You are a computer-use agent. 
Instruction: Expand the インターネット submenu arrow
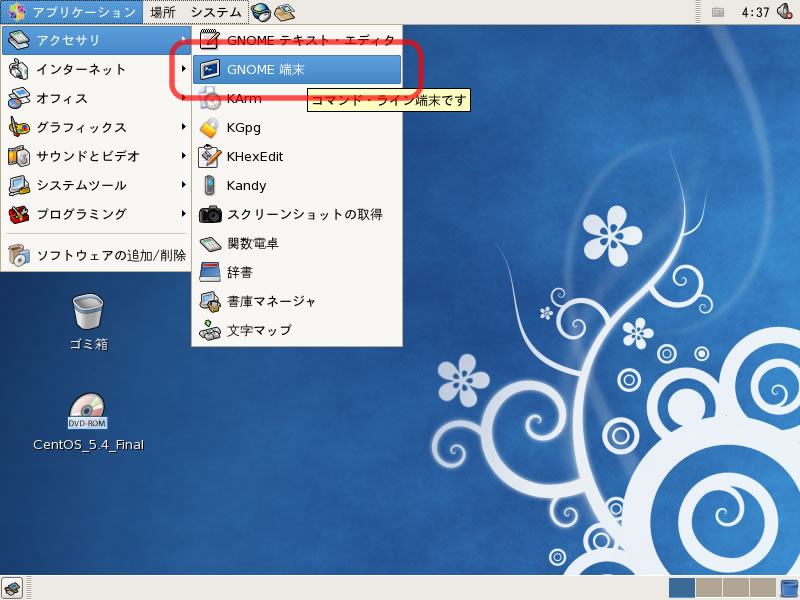click(184, 68)
